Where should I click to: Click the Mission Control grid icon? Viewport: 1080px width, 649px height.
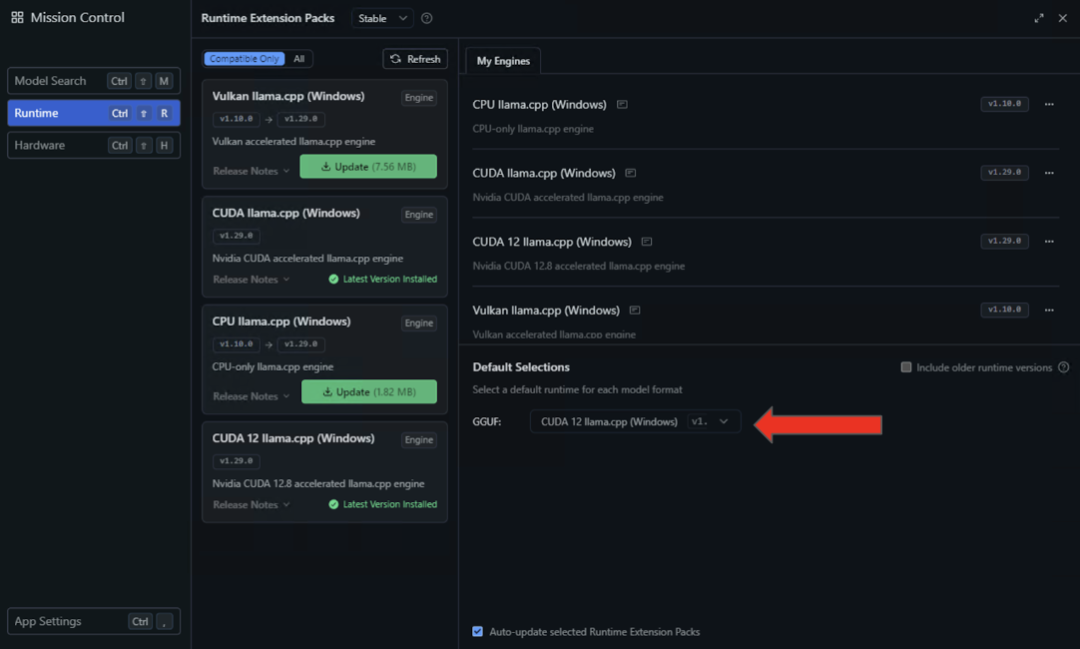(17, 18)
